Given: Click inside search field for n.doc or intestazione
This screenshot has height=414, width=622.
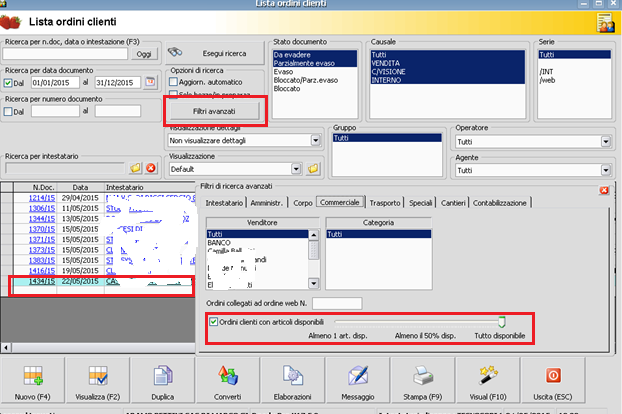Looking at the screenshot, I should (x=65, y=54).
